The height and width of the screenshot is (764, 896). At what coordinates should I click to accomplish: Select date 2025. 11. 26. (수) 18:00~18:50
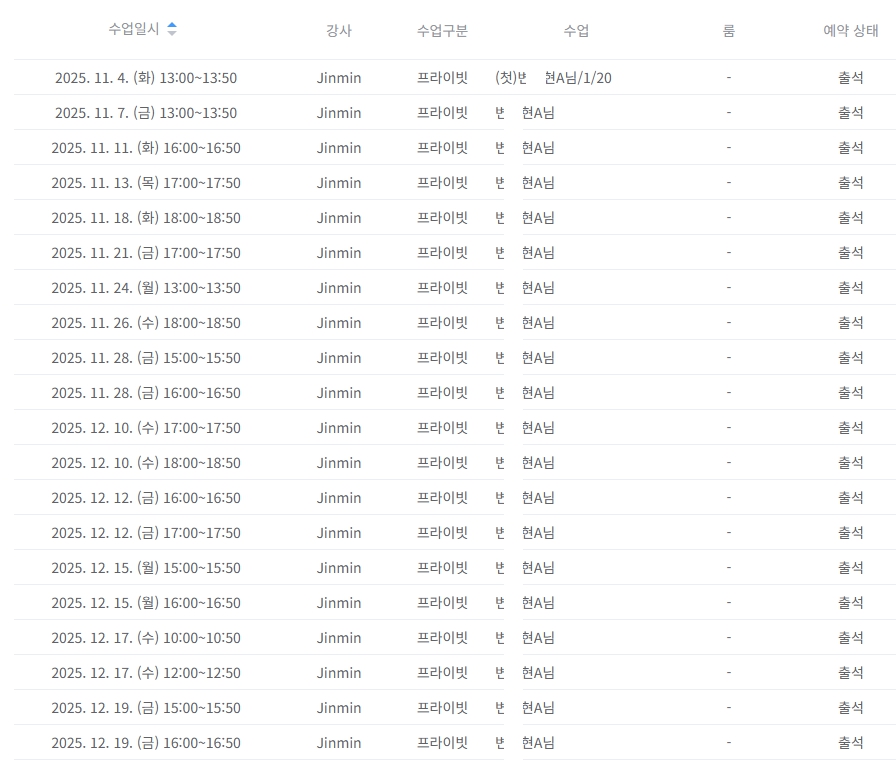146,323
